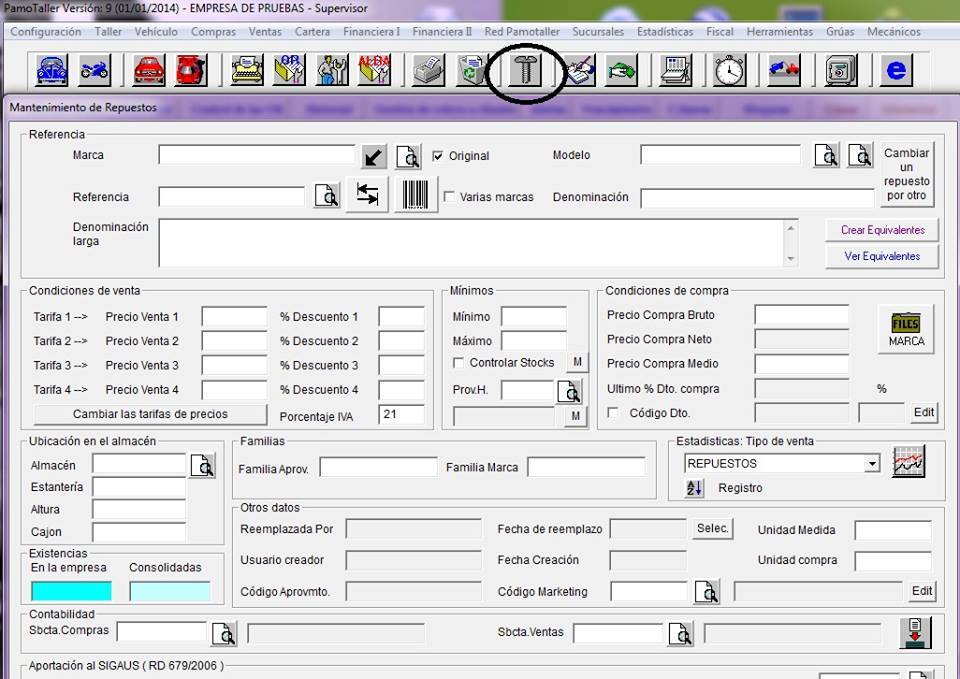Image resolution: width=960 pixels, height=679 pixels.
Task: Open the Sbcta.Ventas search icon
Action: tap(681, 633)
